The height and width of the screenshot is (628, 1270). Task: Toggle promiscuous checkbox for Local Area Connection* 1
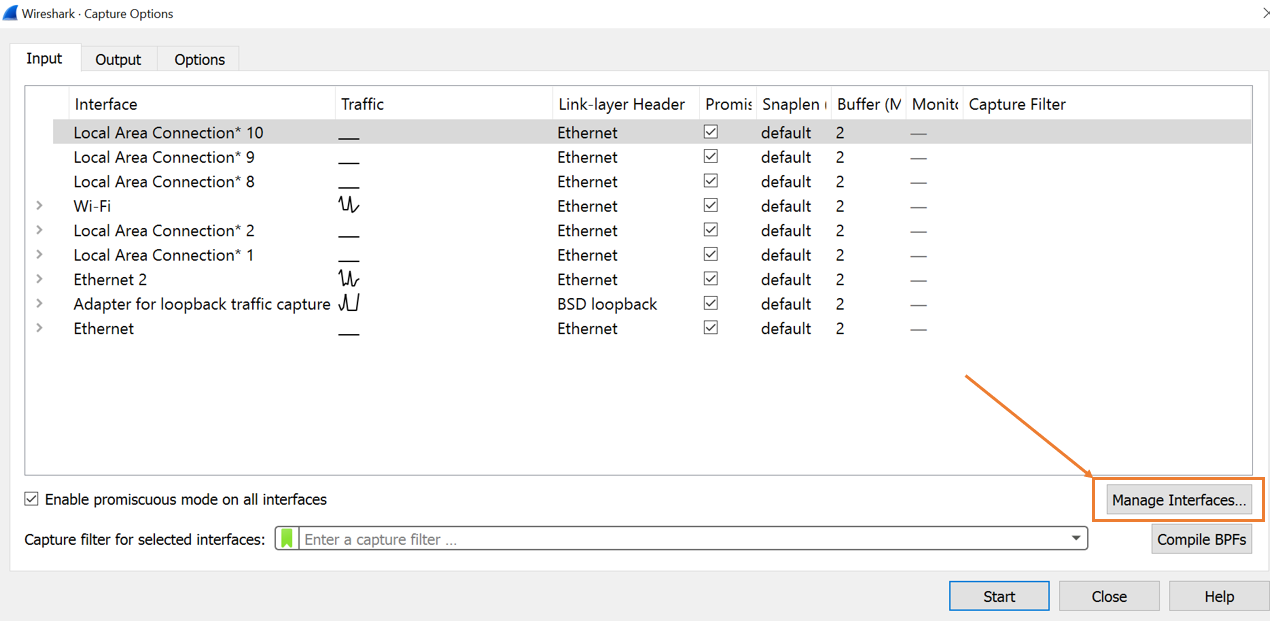click(x=711, y=254)
